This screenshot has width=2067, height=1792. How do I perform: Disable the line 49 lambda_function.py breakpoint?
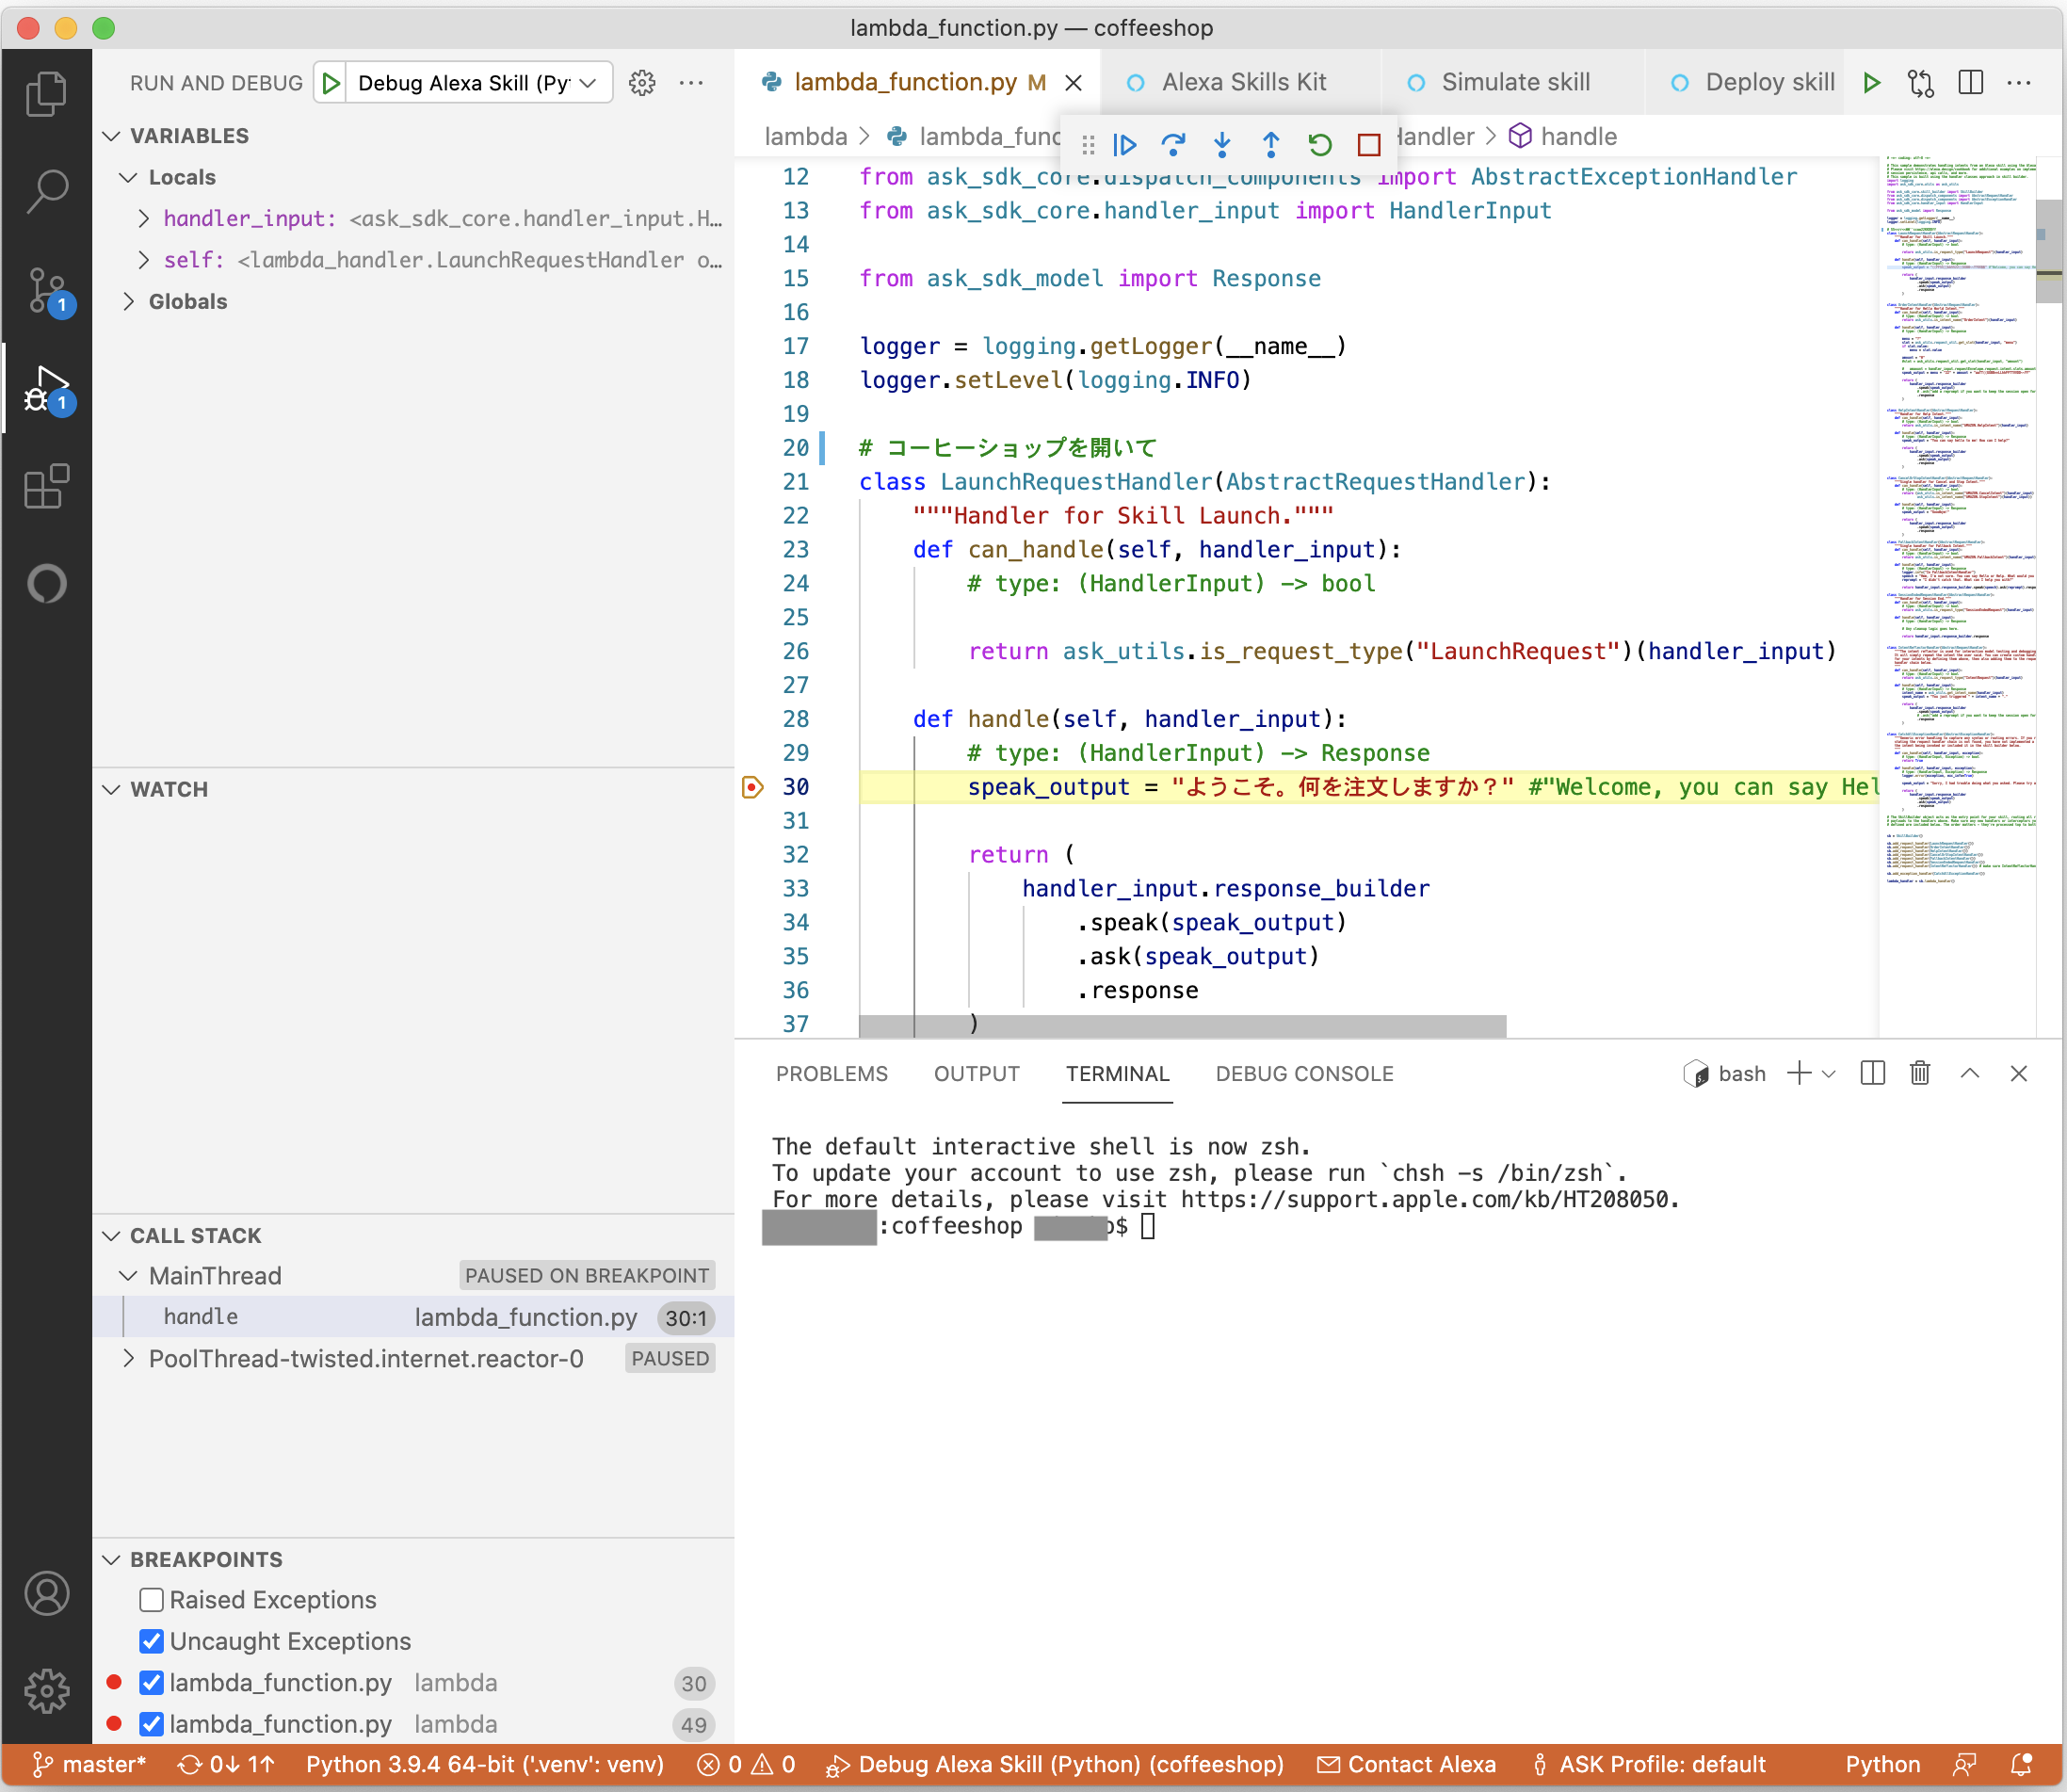click(152, 1724)
